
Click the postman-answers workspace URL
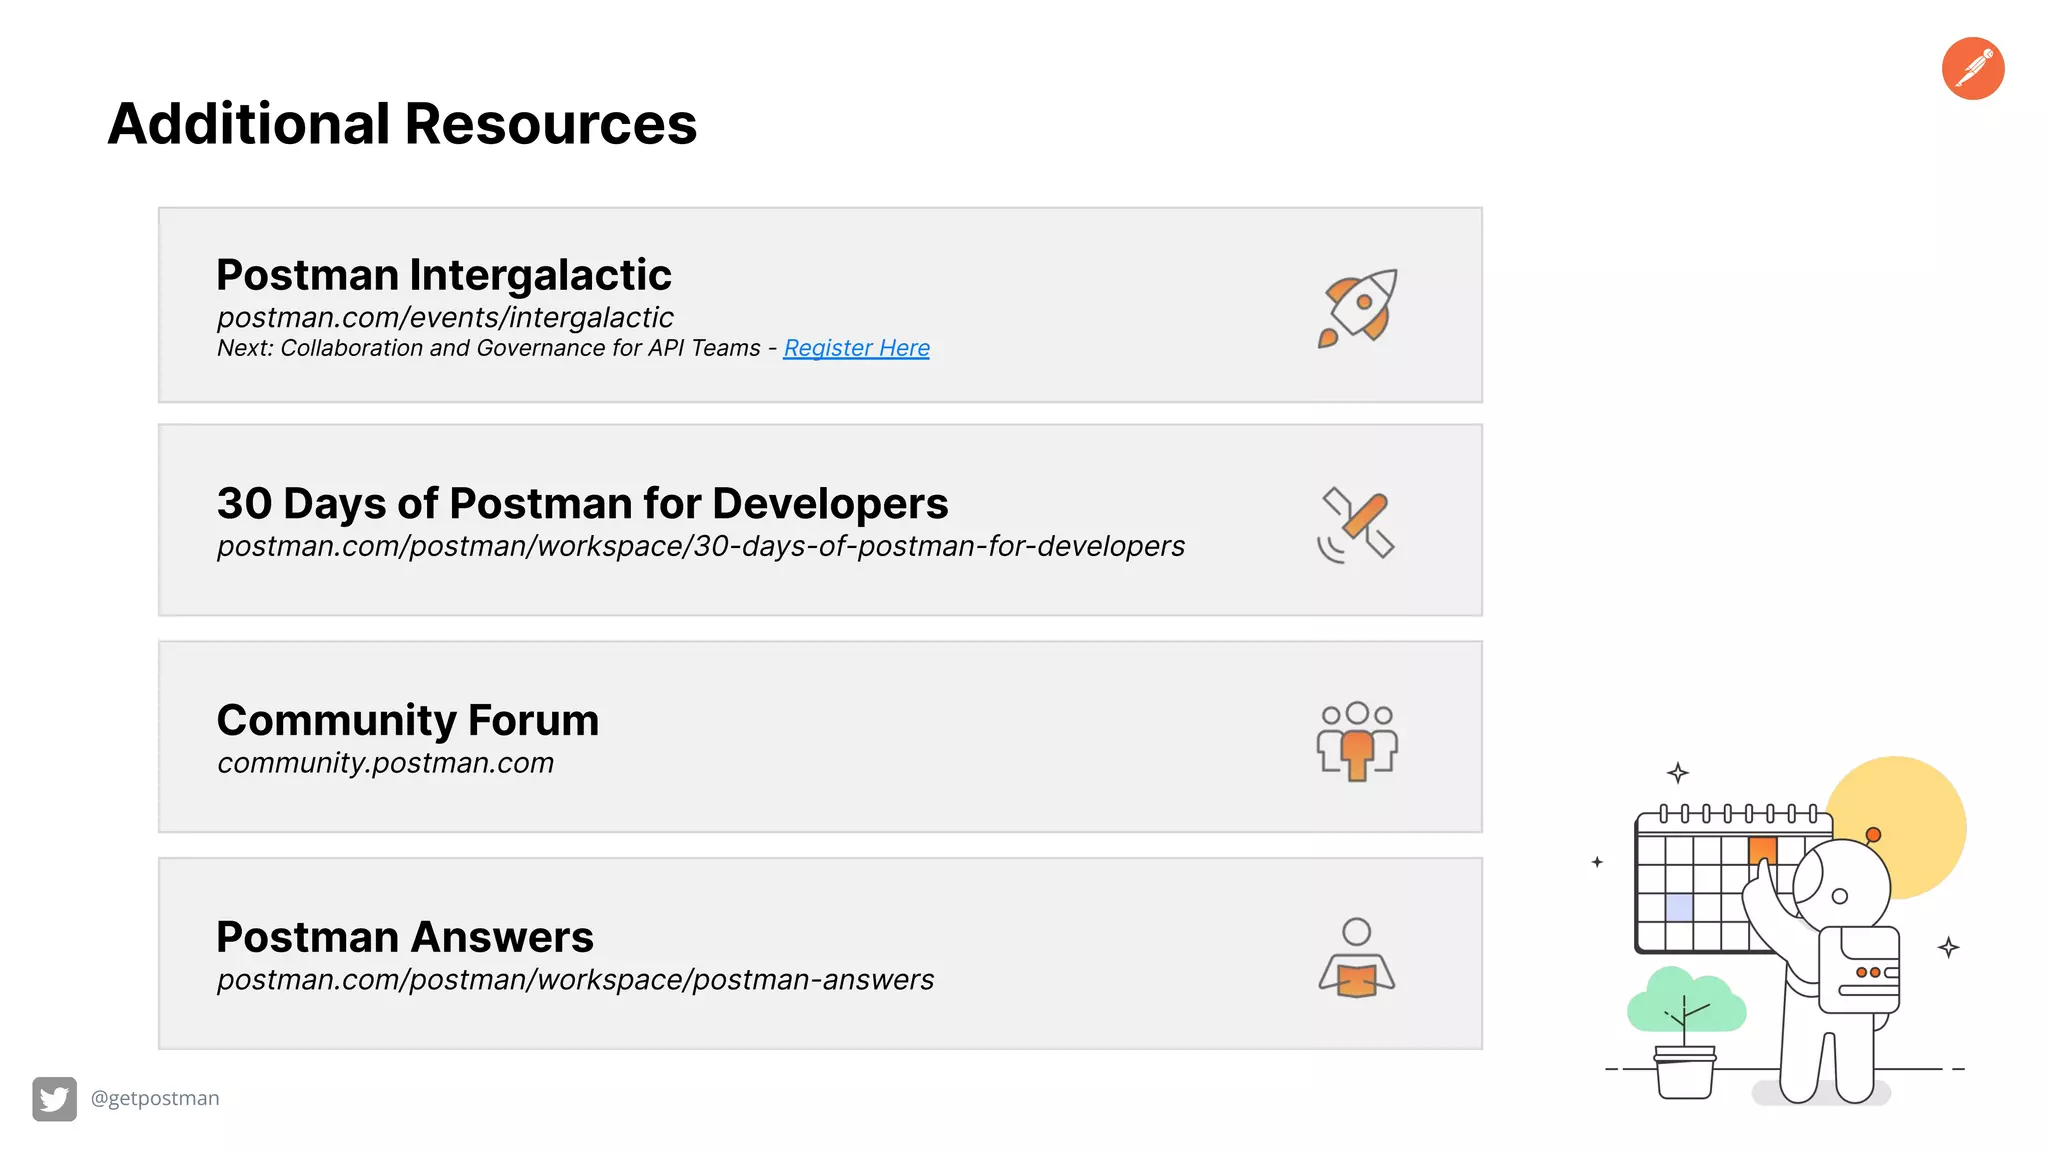(575, 980)
